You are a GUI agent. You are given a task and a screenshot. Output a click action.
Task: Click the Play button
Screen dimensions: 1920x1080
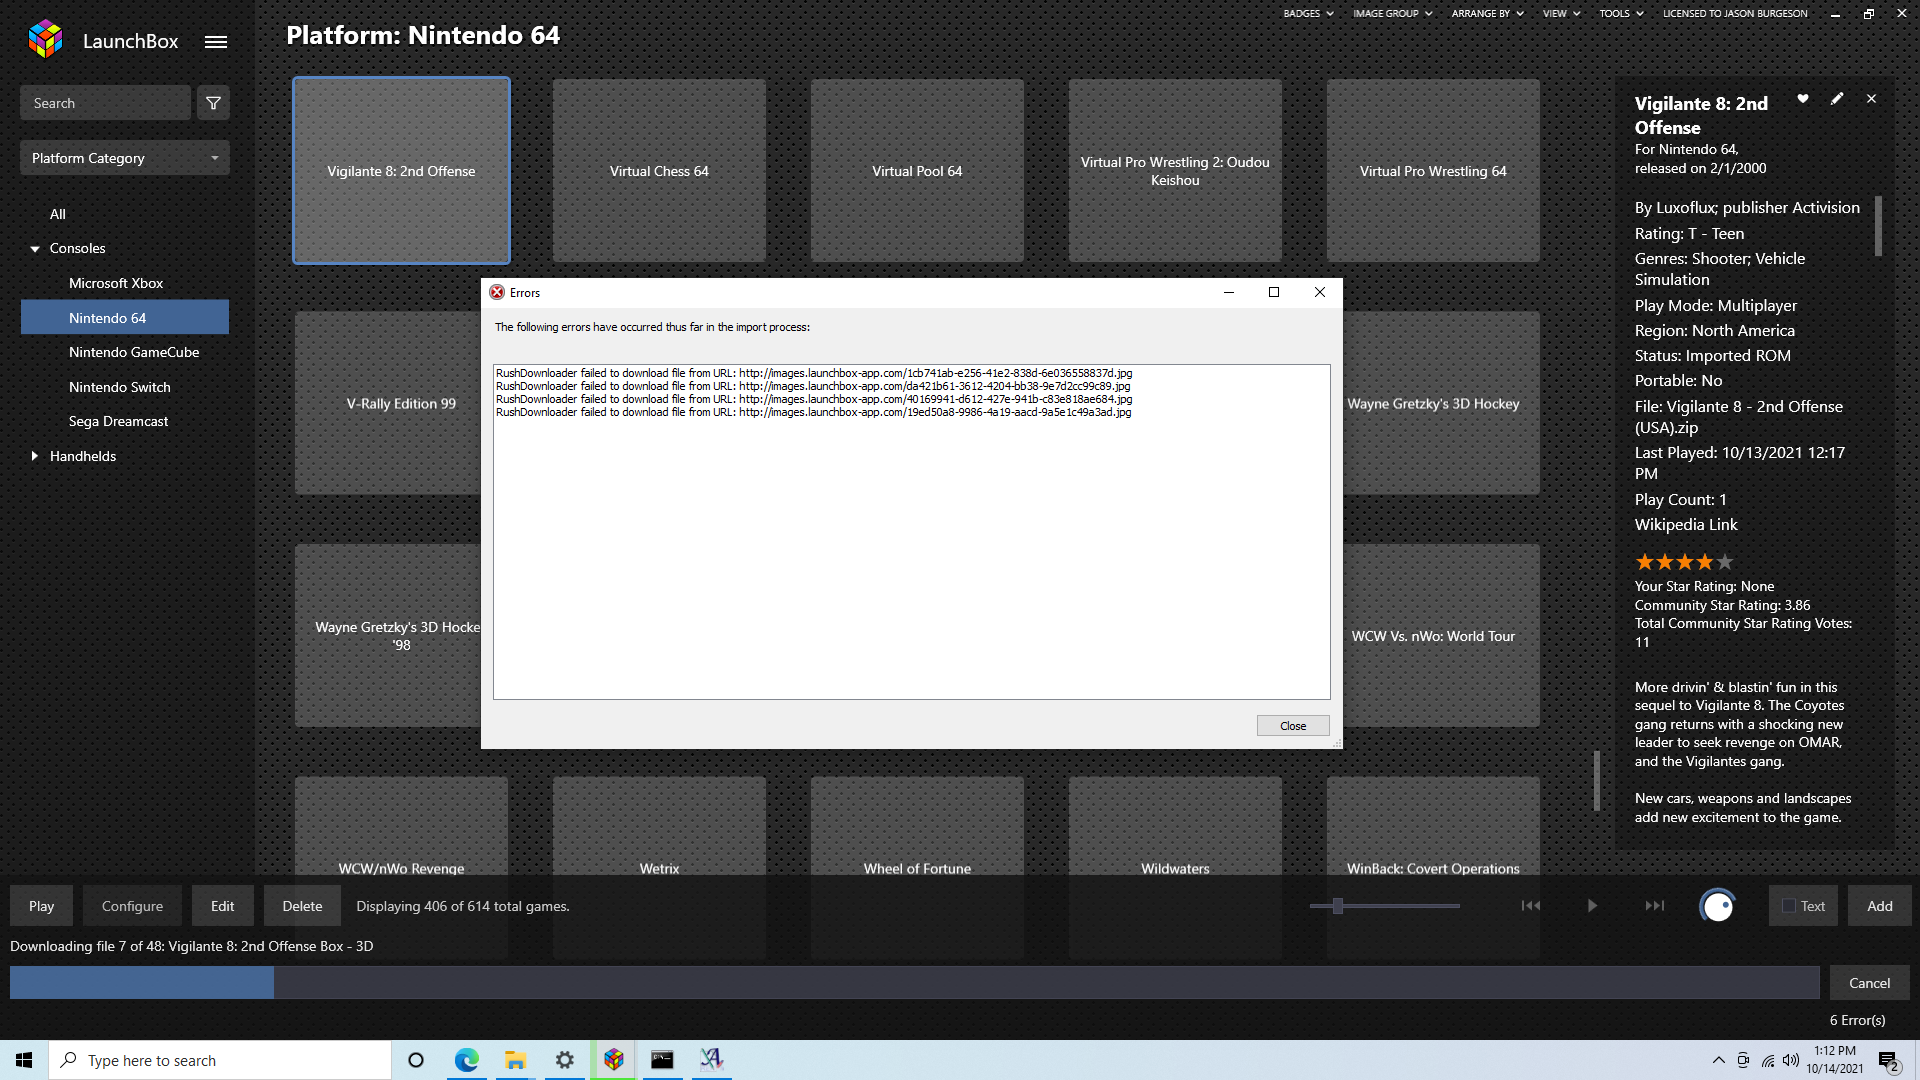pyautogui.click(x=41, y=906)
